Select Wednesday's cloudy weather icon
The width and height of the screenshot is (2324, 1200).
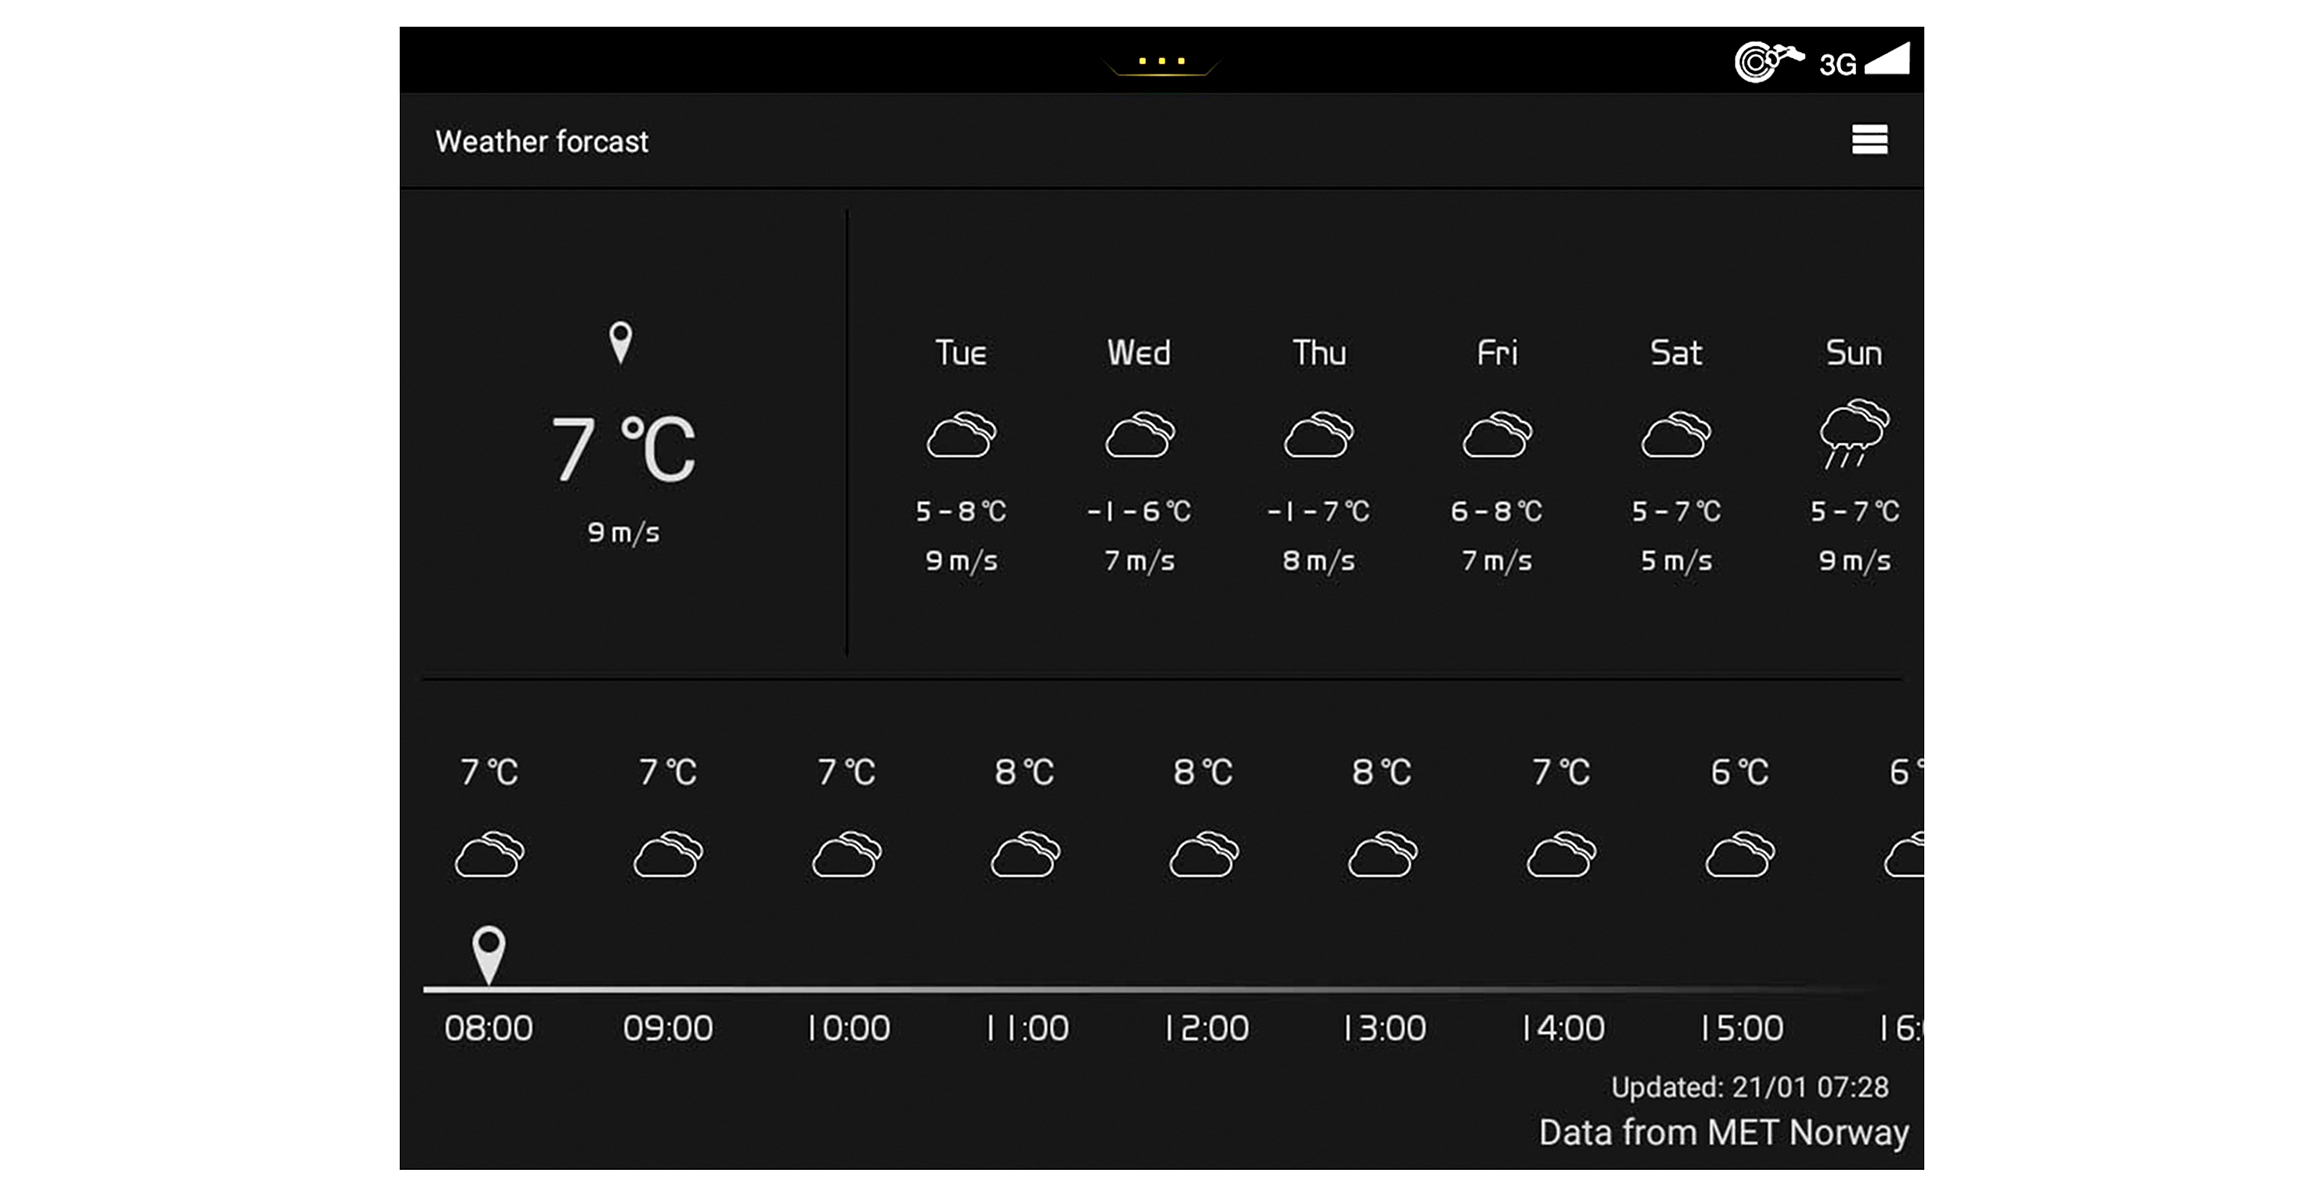point(1140,434)
